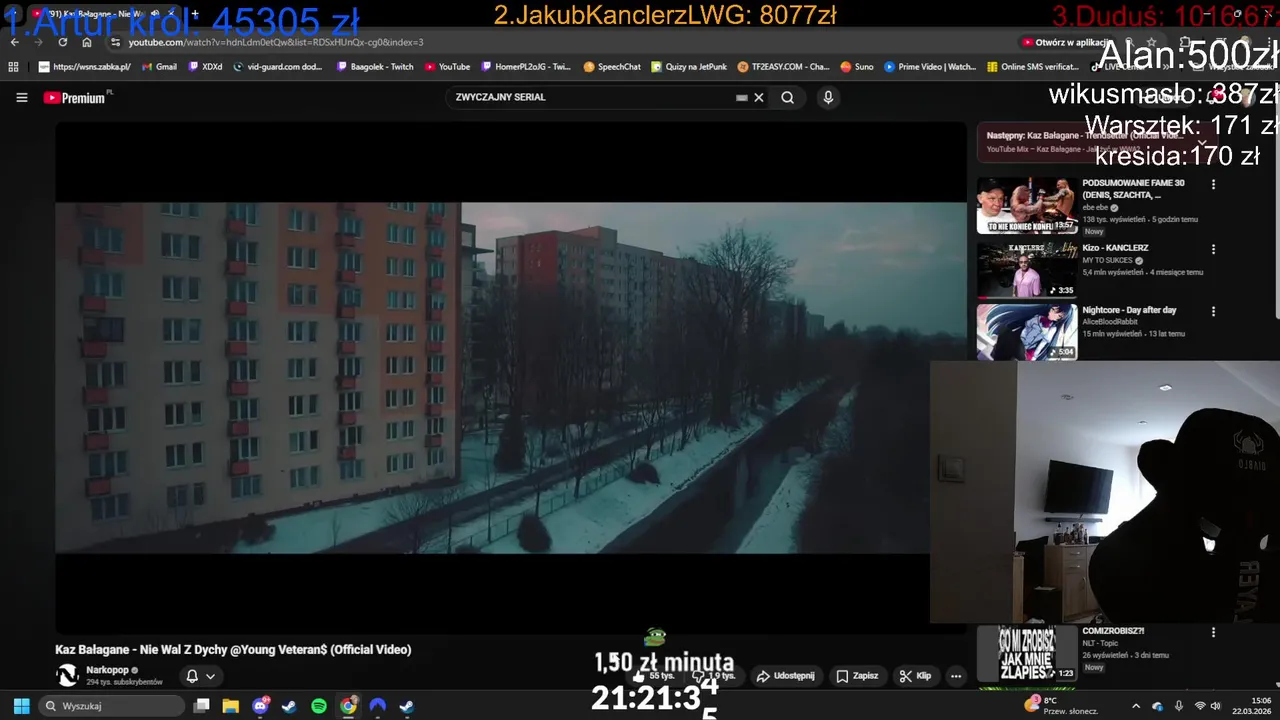1280x720 pixels.
Task: Open Wi-Fi network tray icon
Action: click(1200, 706)
